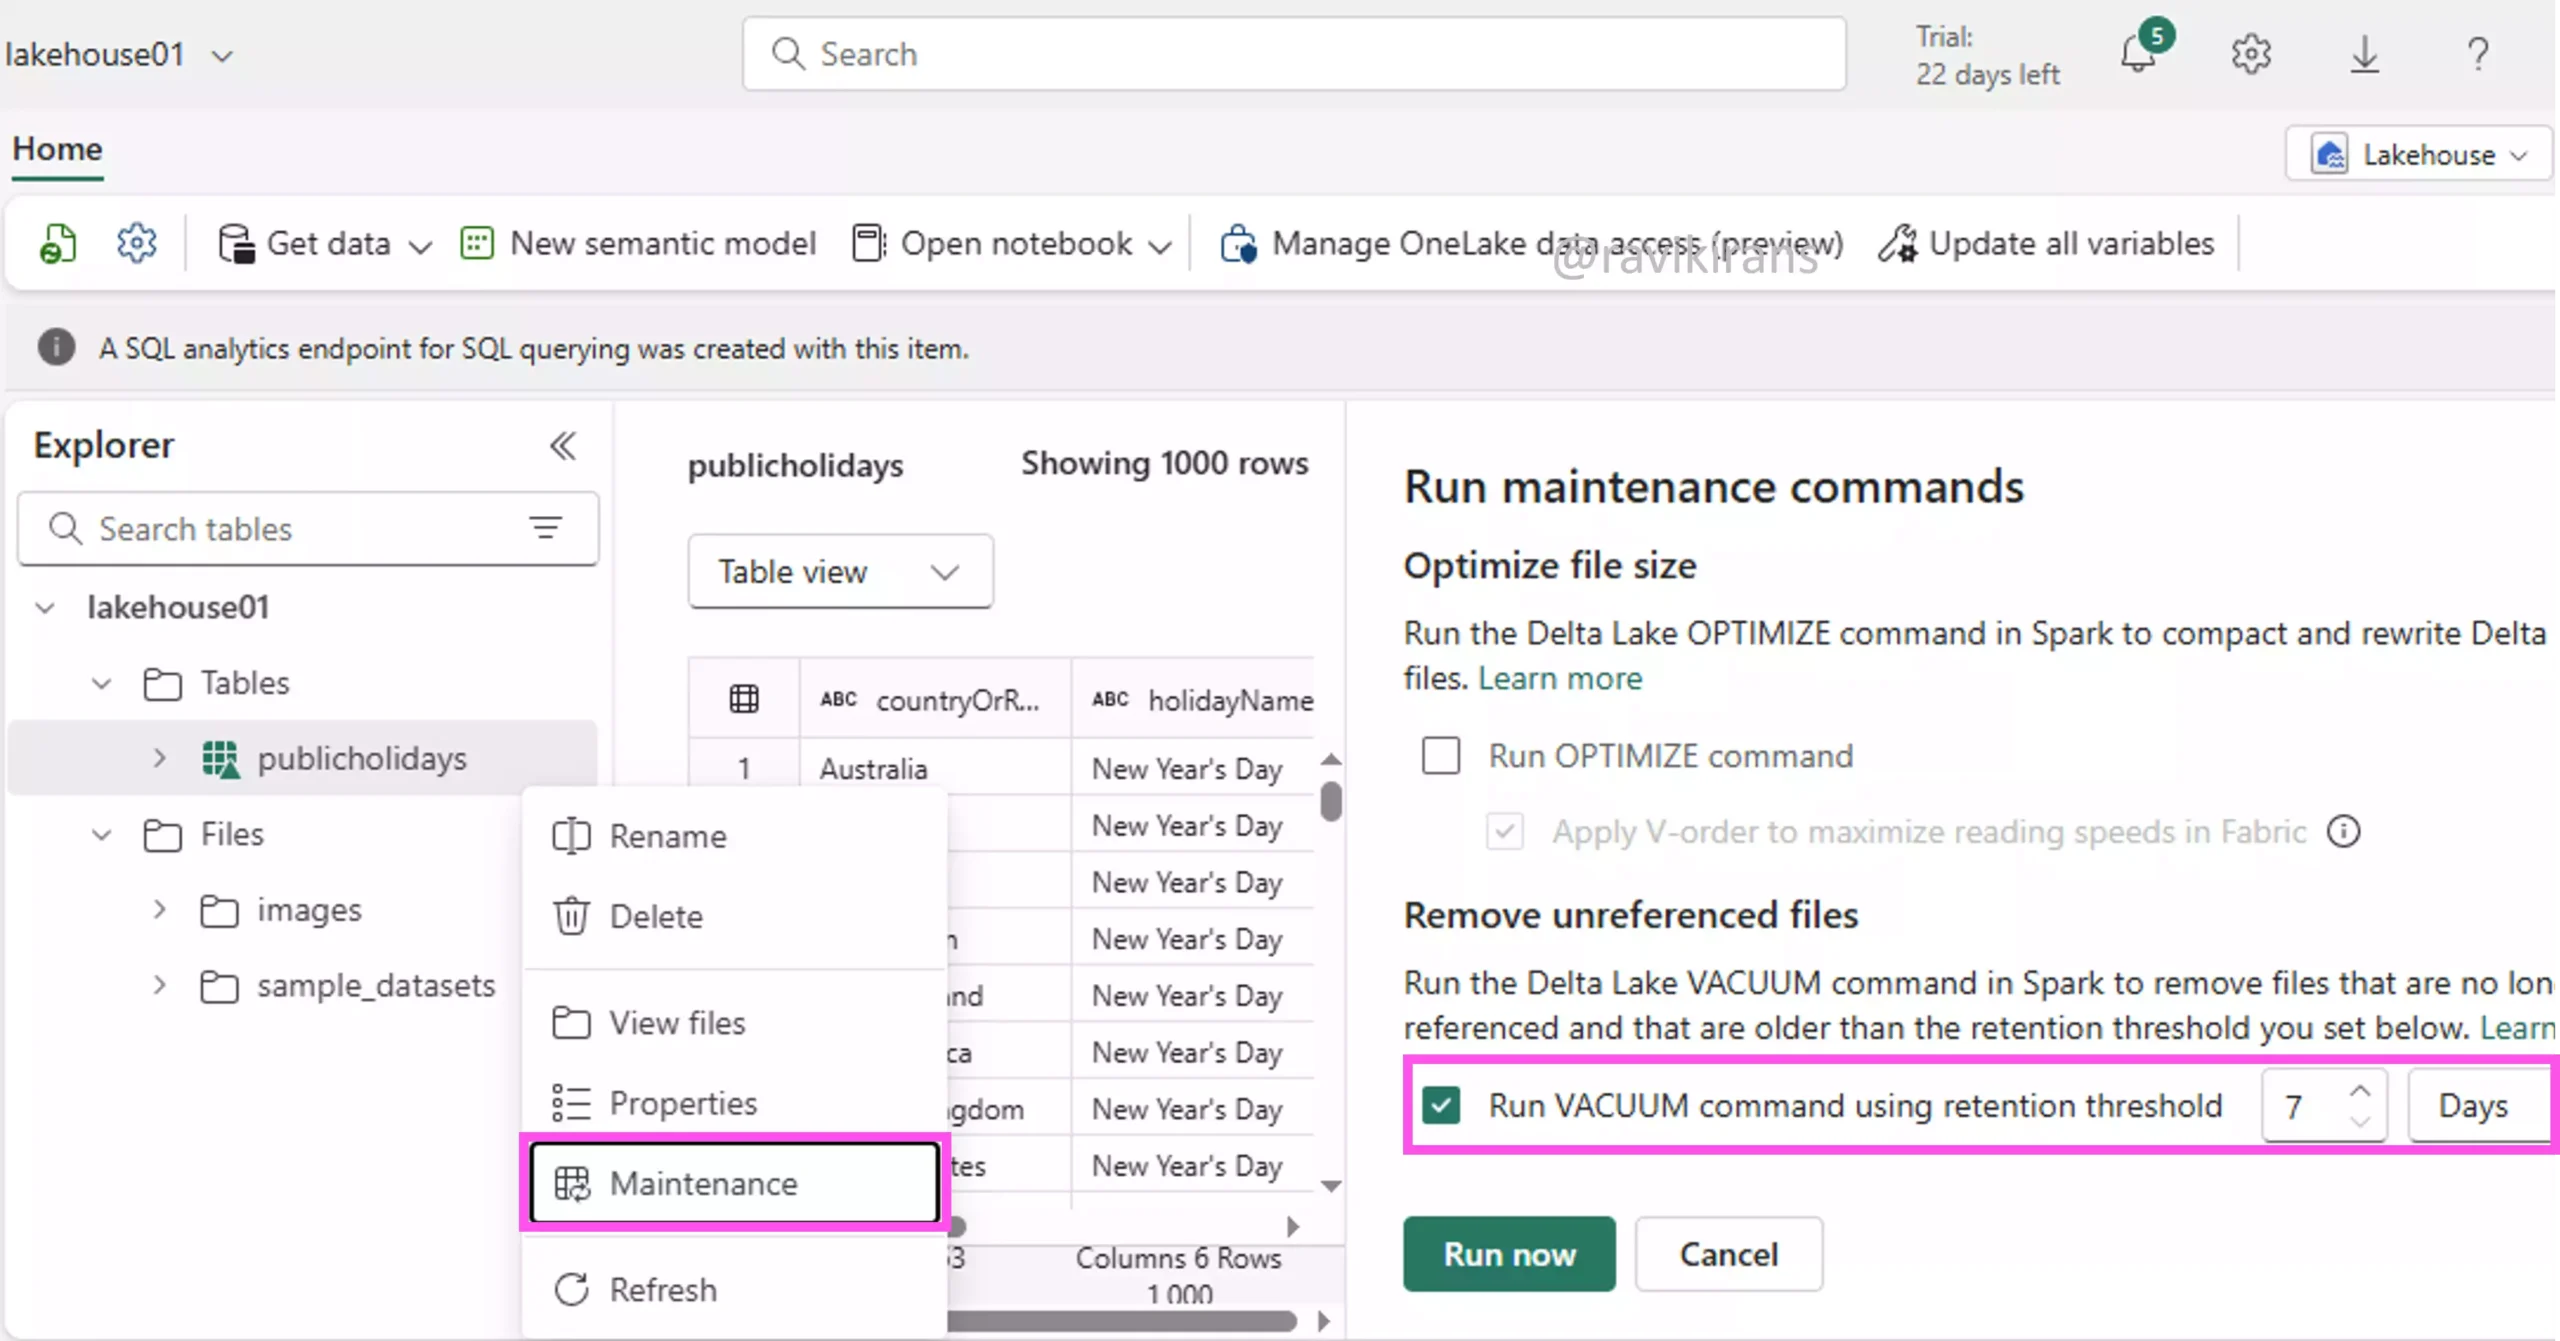Click Learn link in VACUUM description
This screenshot has height=1341, width=2560.
[x=2518, y=1028]
